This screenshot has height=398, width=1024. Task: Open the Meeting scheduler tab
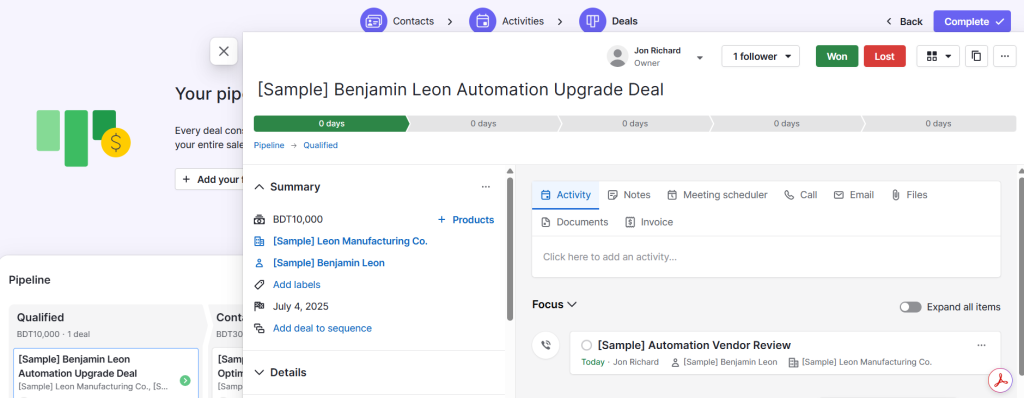pos(717,195)
